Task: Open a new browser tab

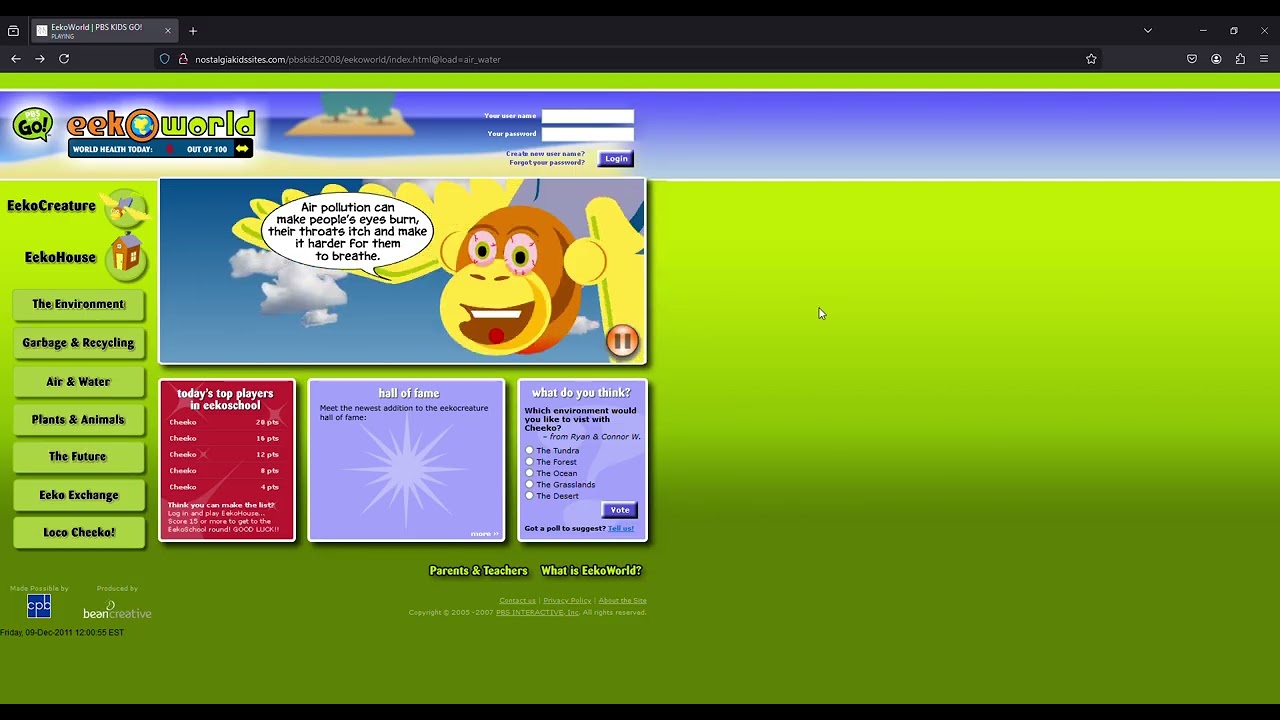Action: point(193,31)
